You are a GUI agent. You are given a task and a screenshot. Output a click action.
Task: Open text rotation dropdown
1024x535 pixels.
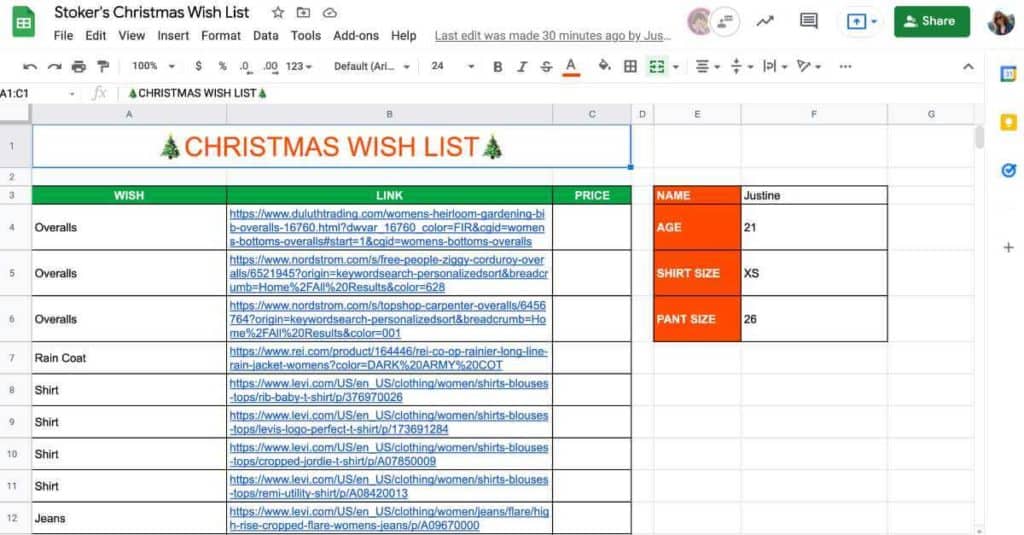808,66
